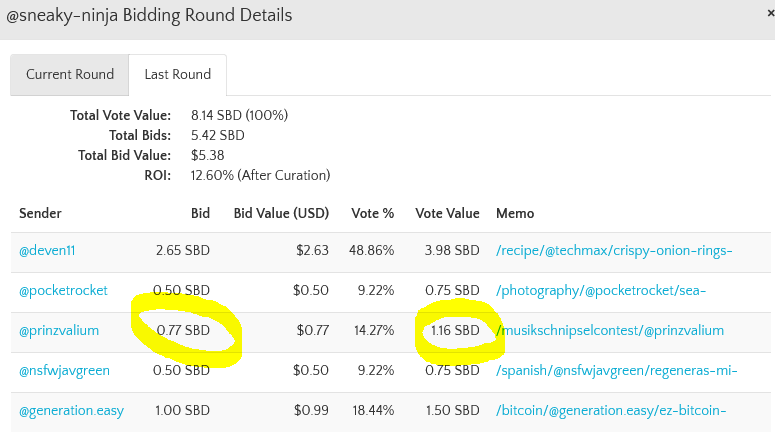Select the Last Round tab
This screenshot has height=445, width=775.
click(x=177, y=74)
